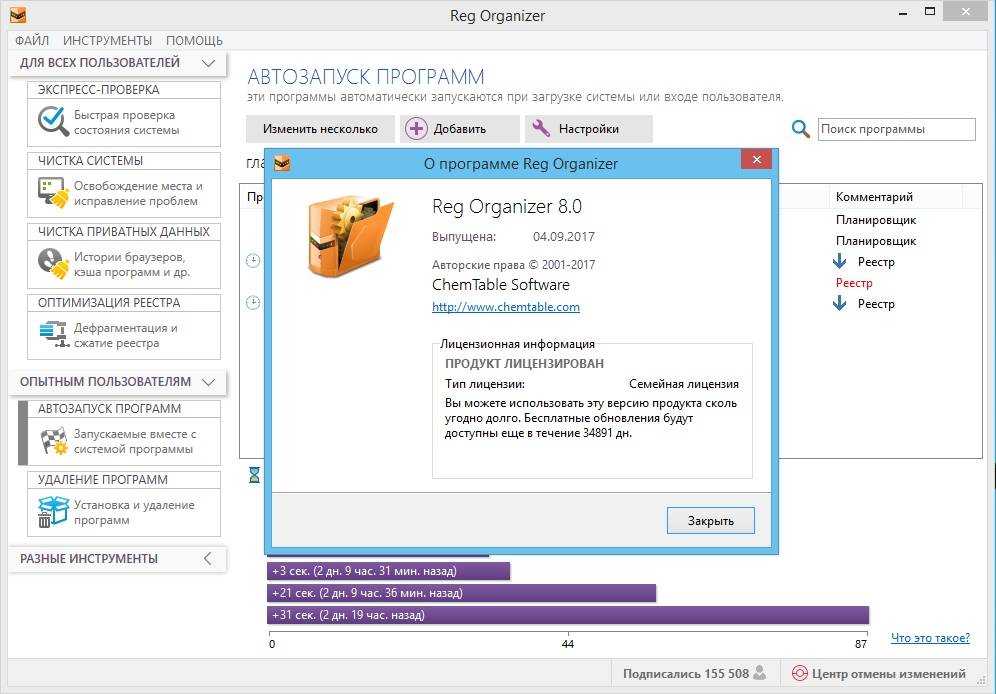
Task: Click the private data cleaning icon
Action: (53, 264)
